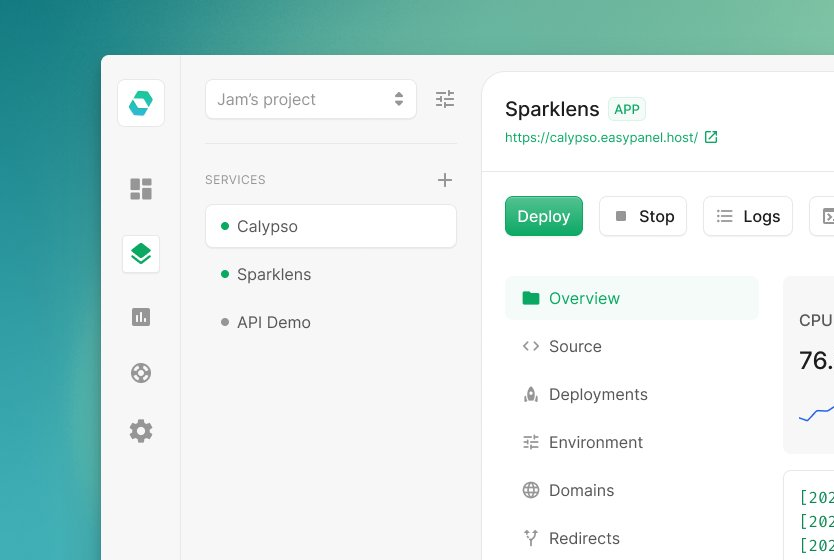The width and height of the screenshot is (834, 560).
Task: Click the Stop button
Action: 643,216
